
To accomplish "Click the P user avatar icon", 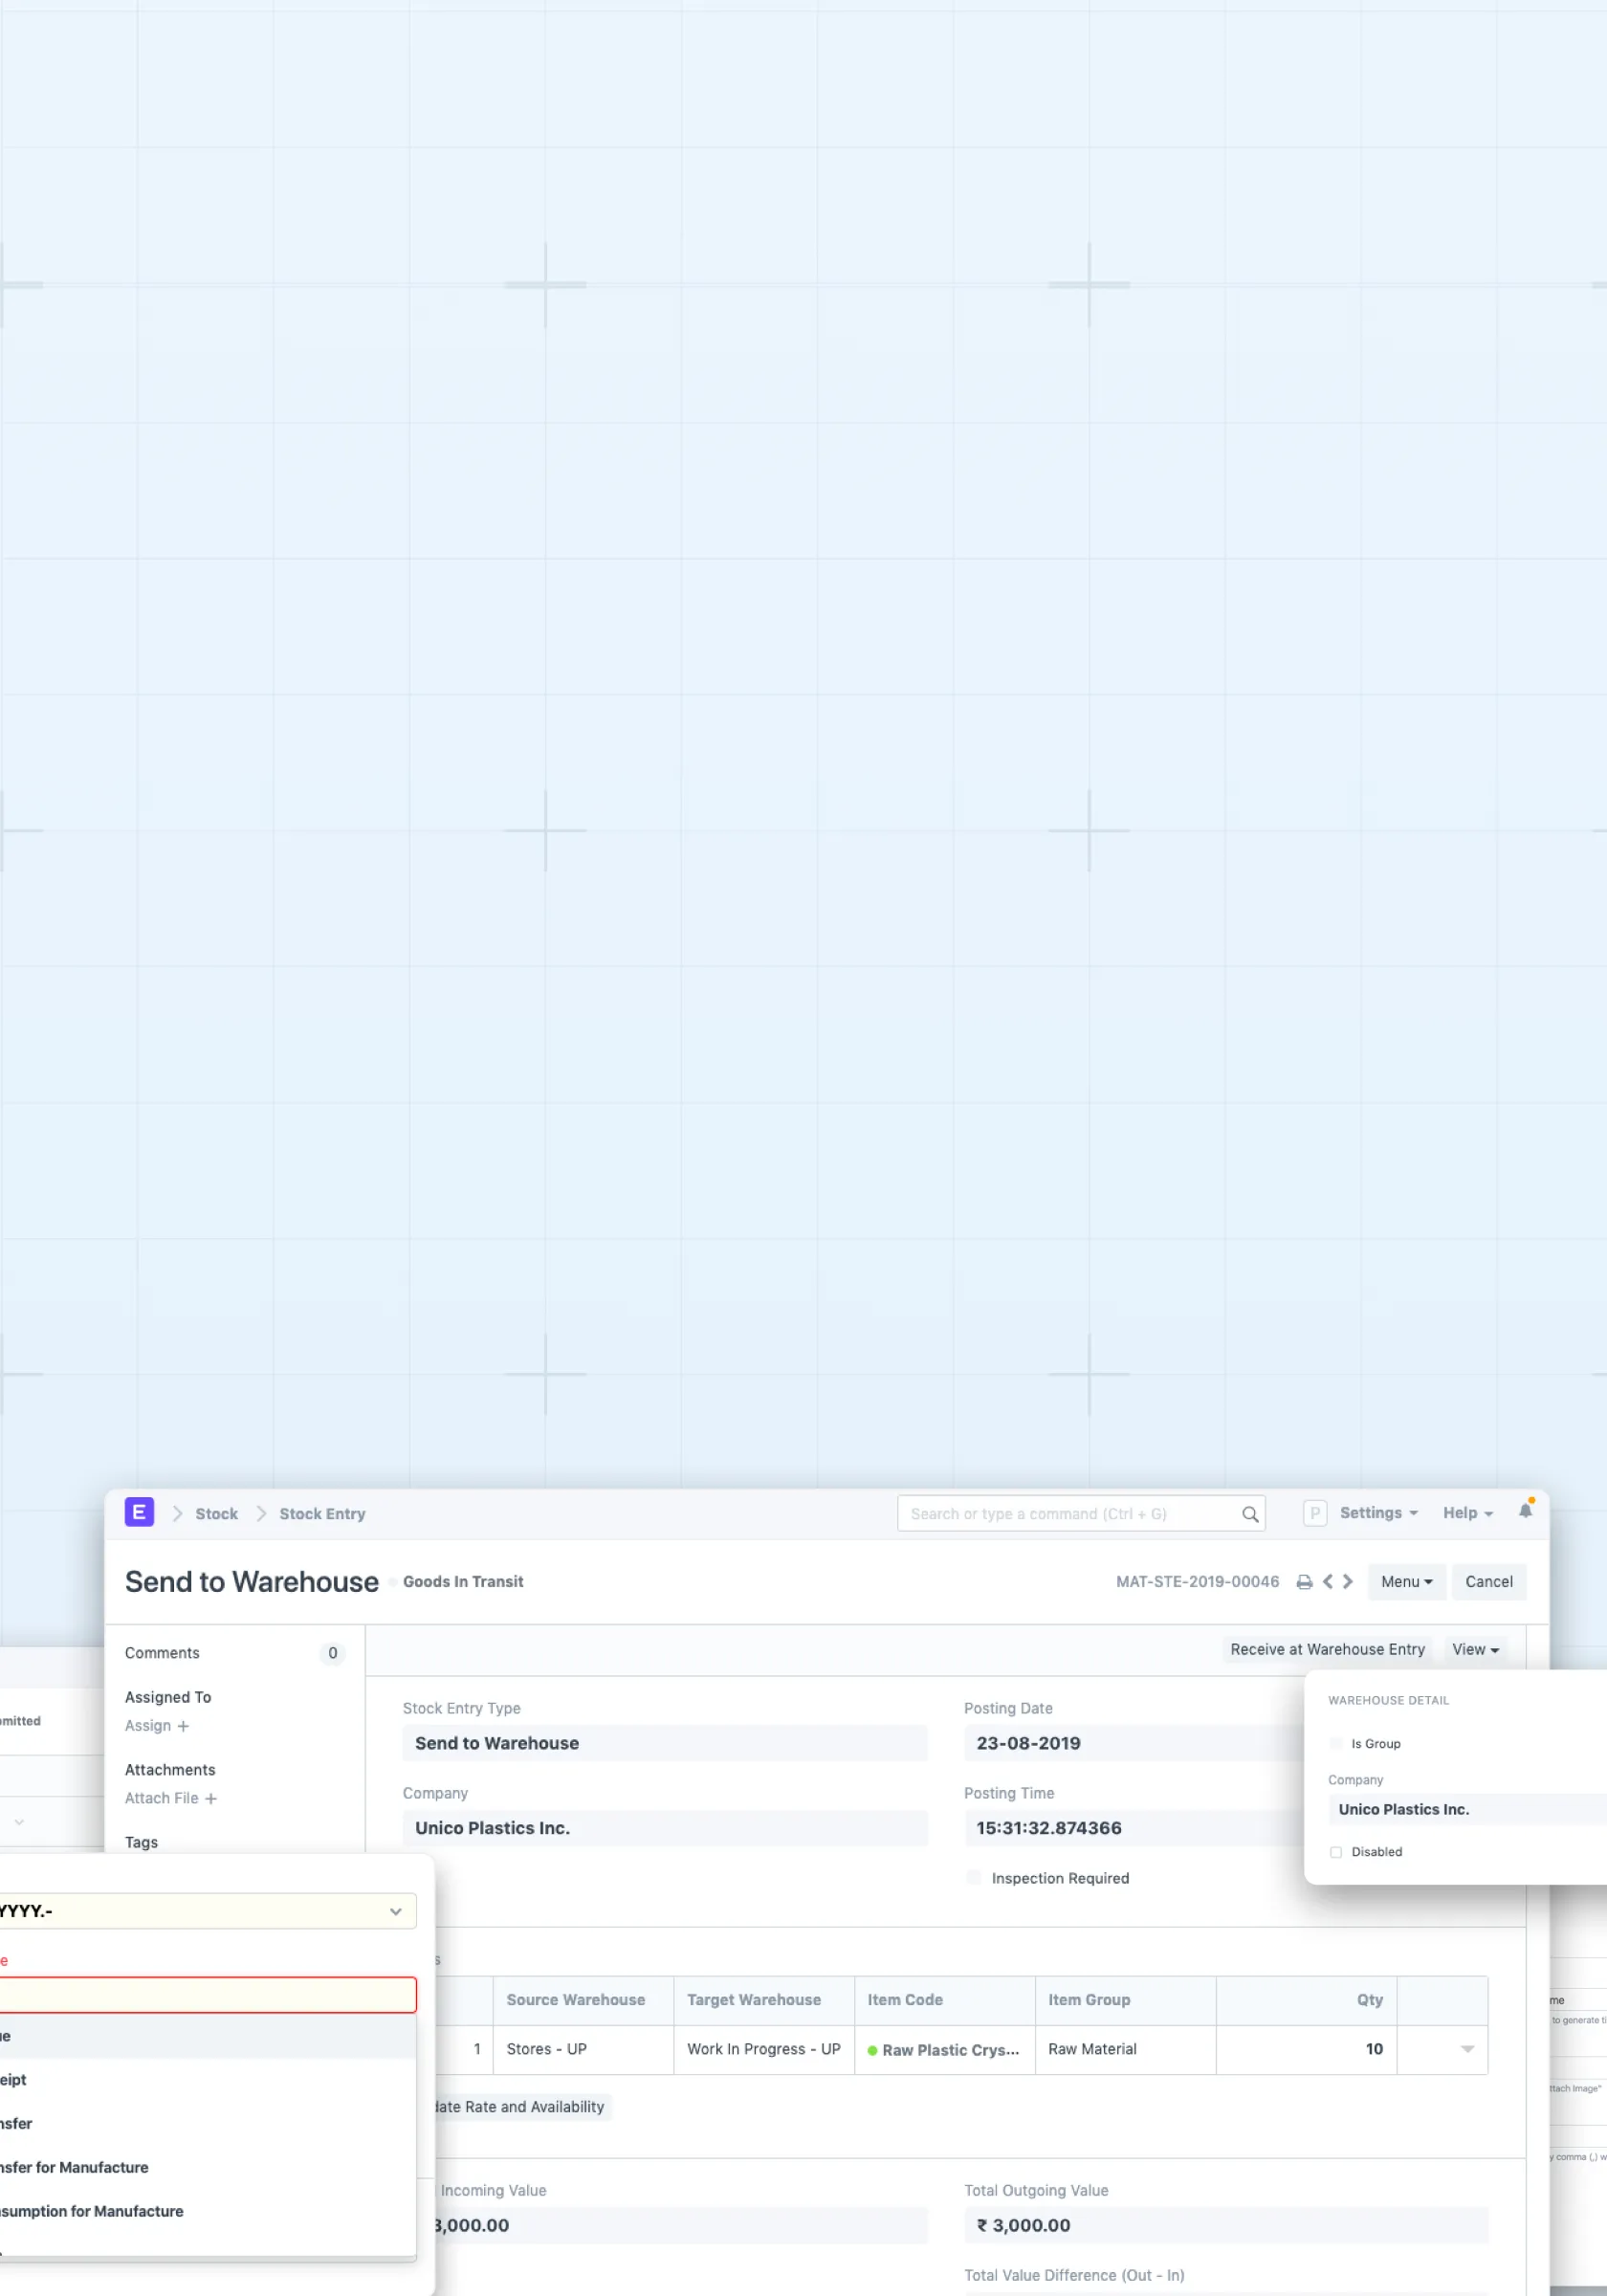I will (1314, 1513).
